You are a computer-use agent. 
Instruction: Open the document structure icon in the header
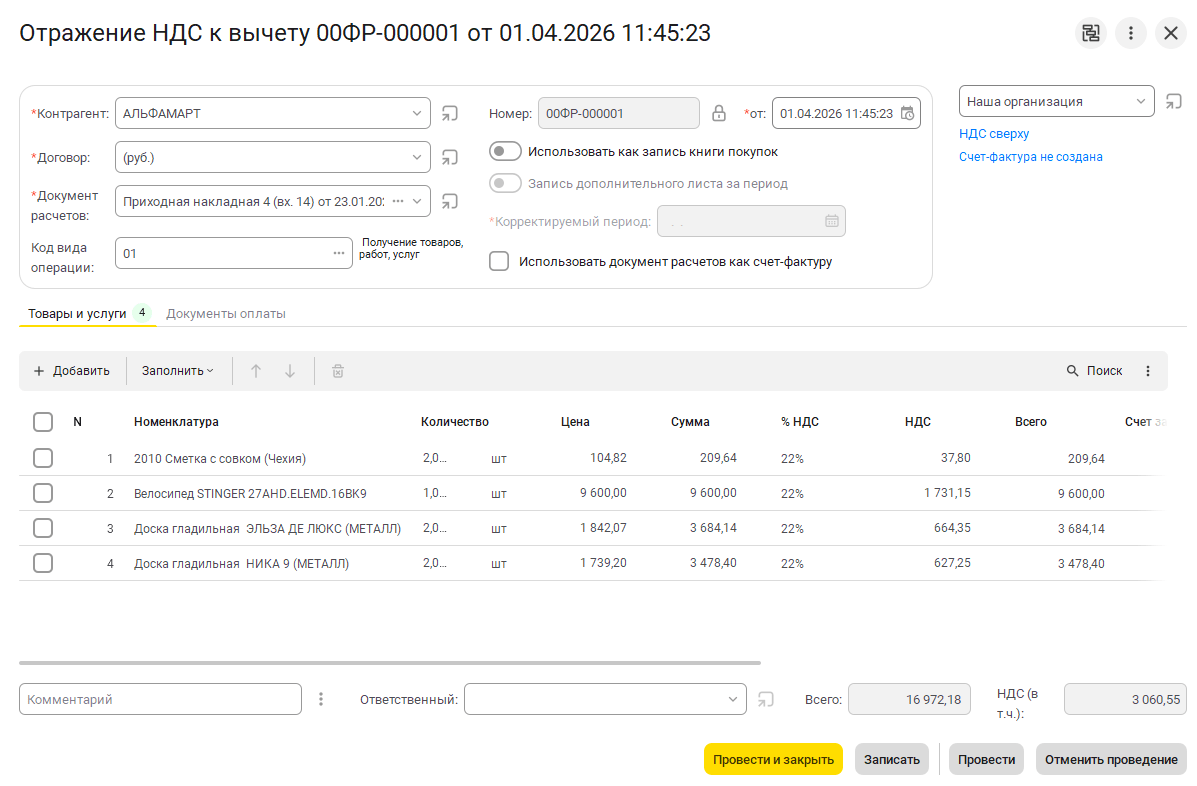(x=1091, y=33)
